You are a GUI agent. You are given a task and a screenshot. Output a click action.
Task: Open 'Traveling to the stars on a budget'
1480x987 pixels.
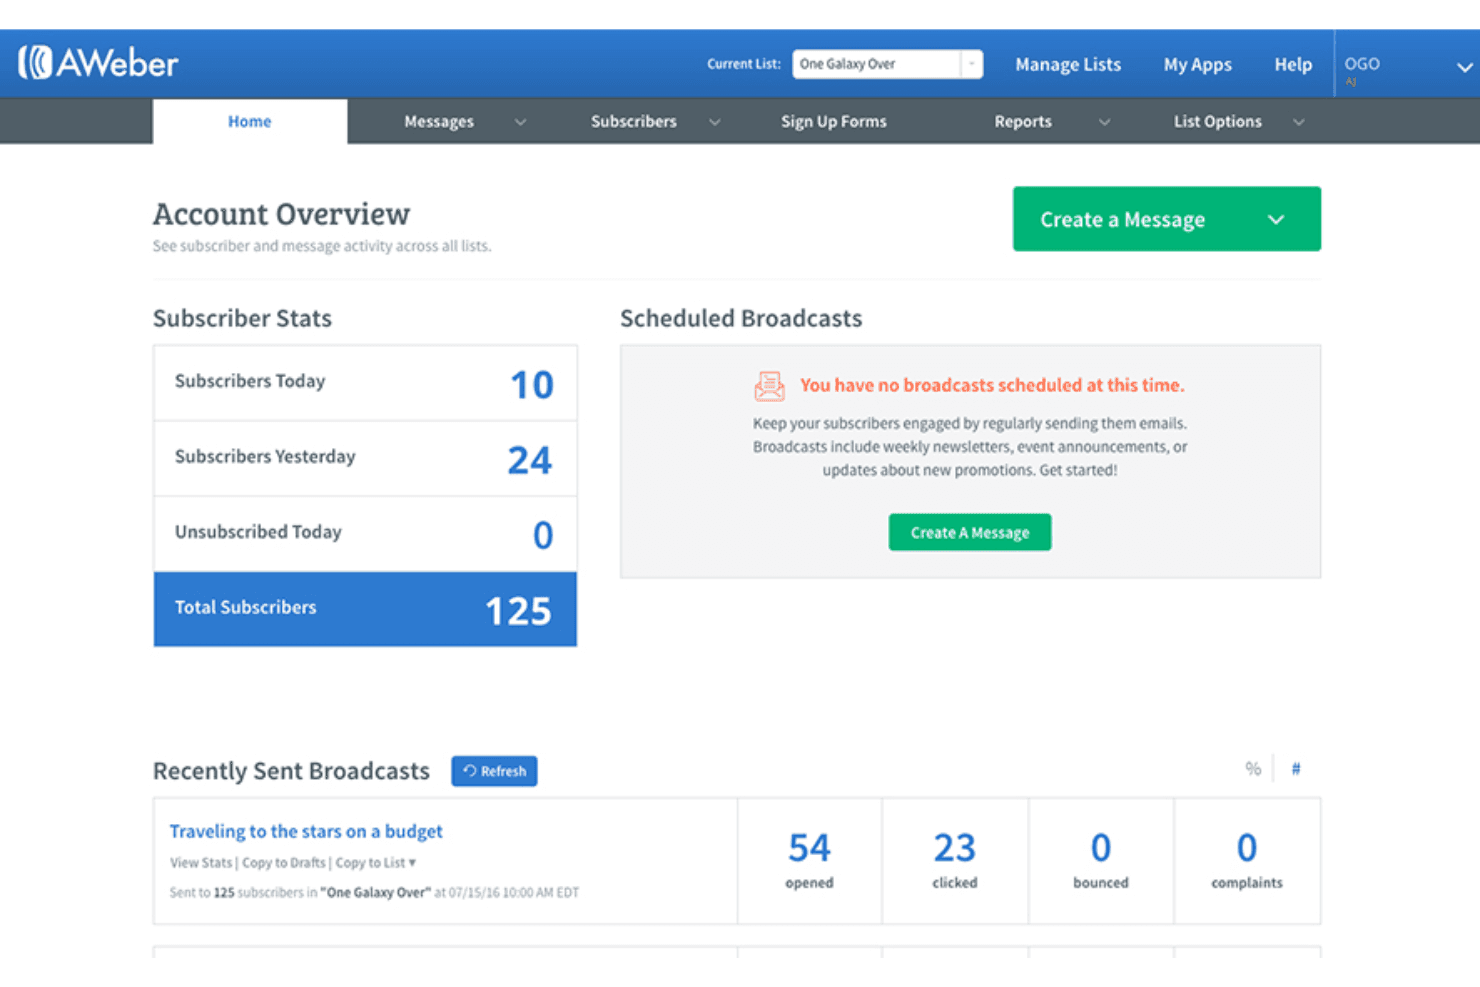coord(306,831)
